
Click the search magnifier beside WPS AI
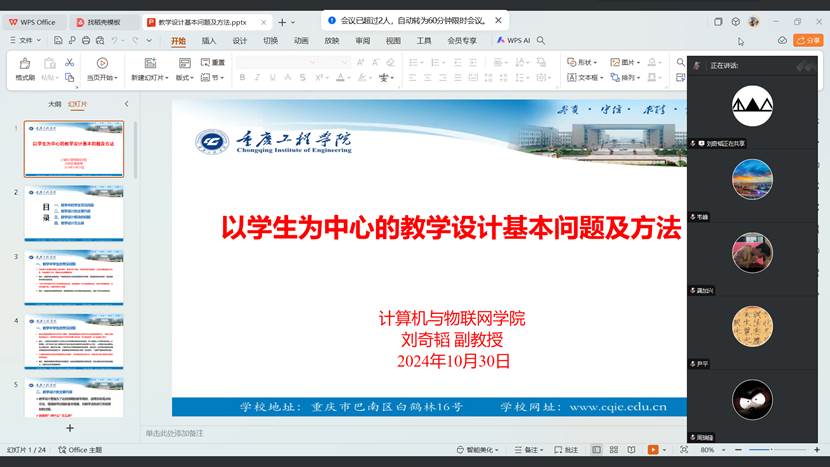click(x=541, y=40)
